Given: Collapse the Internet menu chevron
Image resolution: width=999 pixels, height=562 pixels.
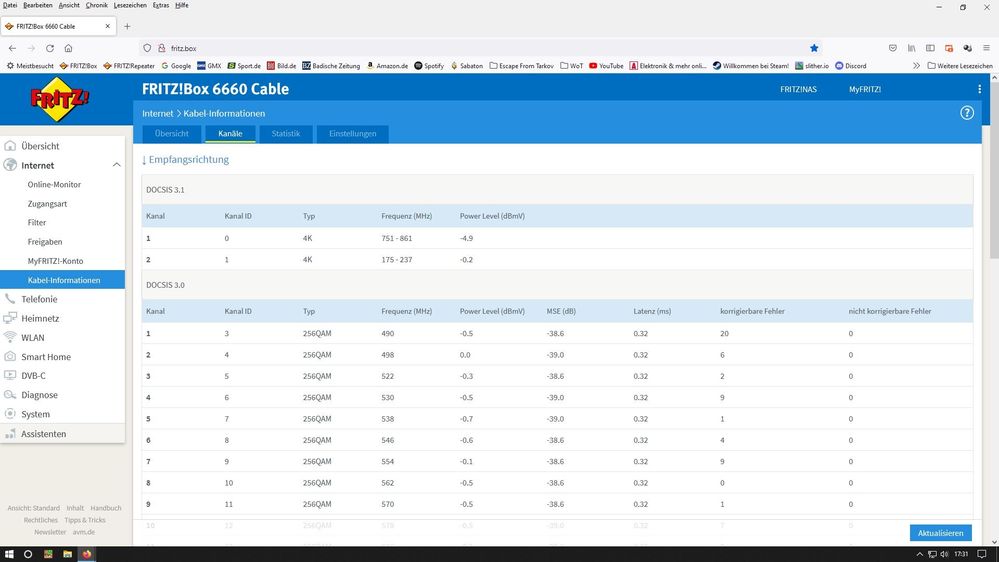Looking at the screenshot, I should click(x=116, y=165).
